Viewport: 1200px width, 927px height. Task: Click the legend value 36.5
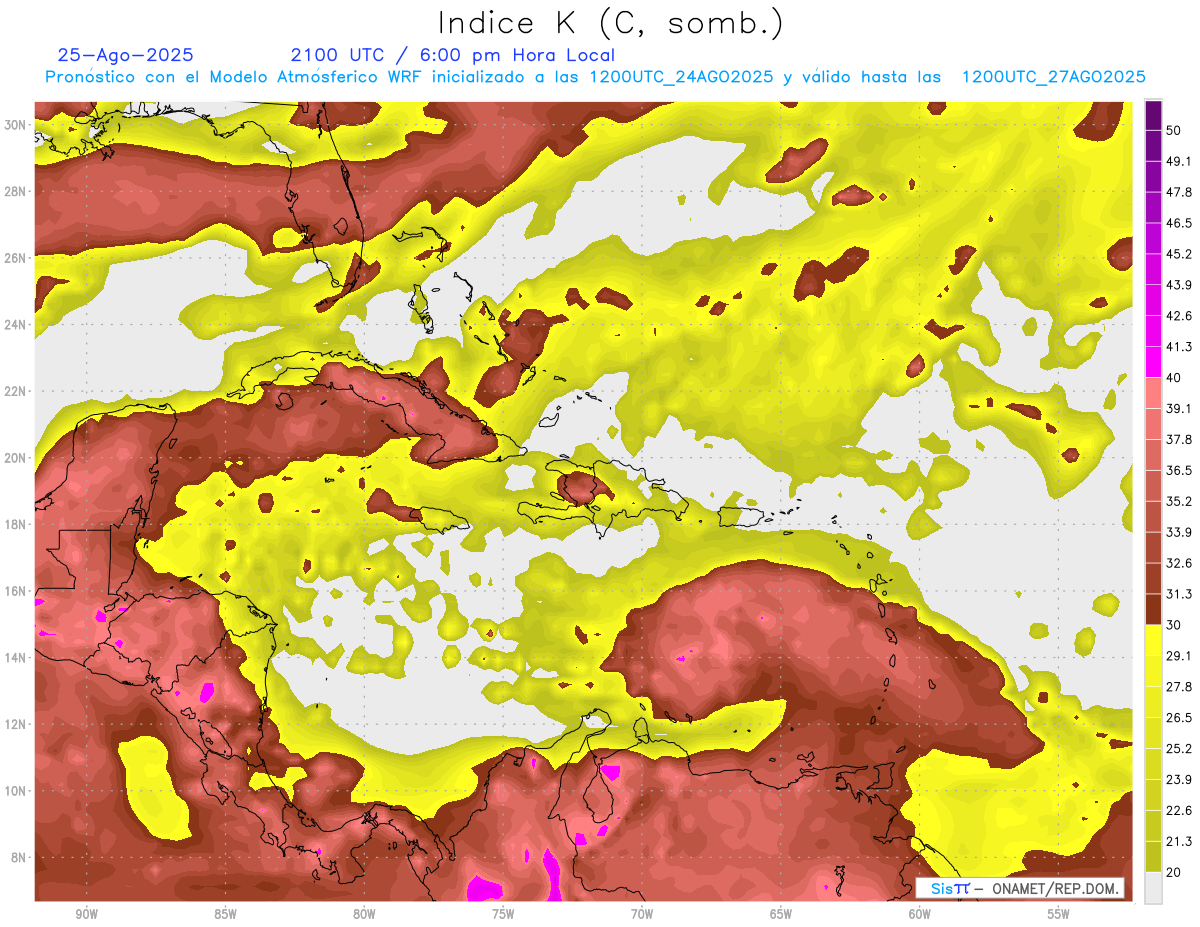[x=1179, y=470]
